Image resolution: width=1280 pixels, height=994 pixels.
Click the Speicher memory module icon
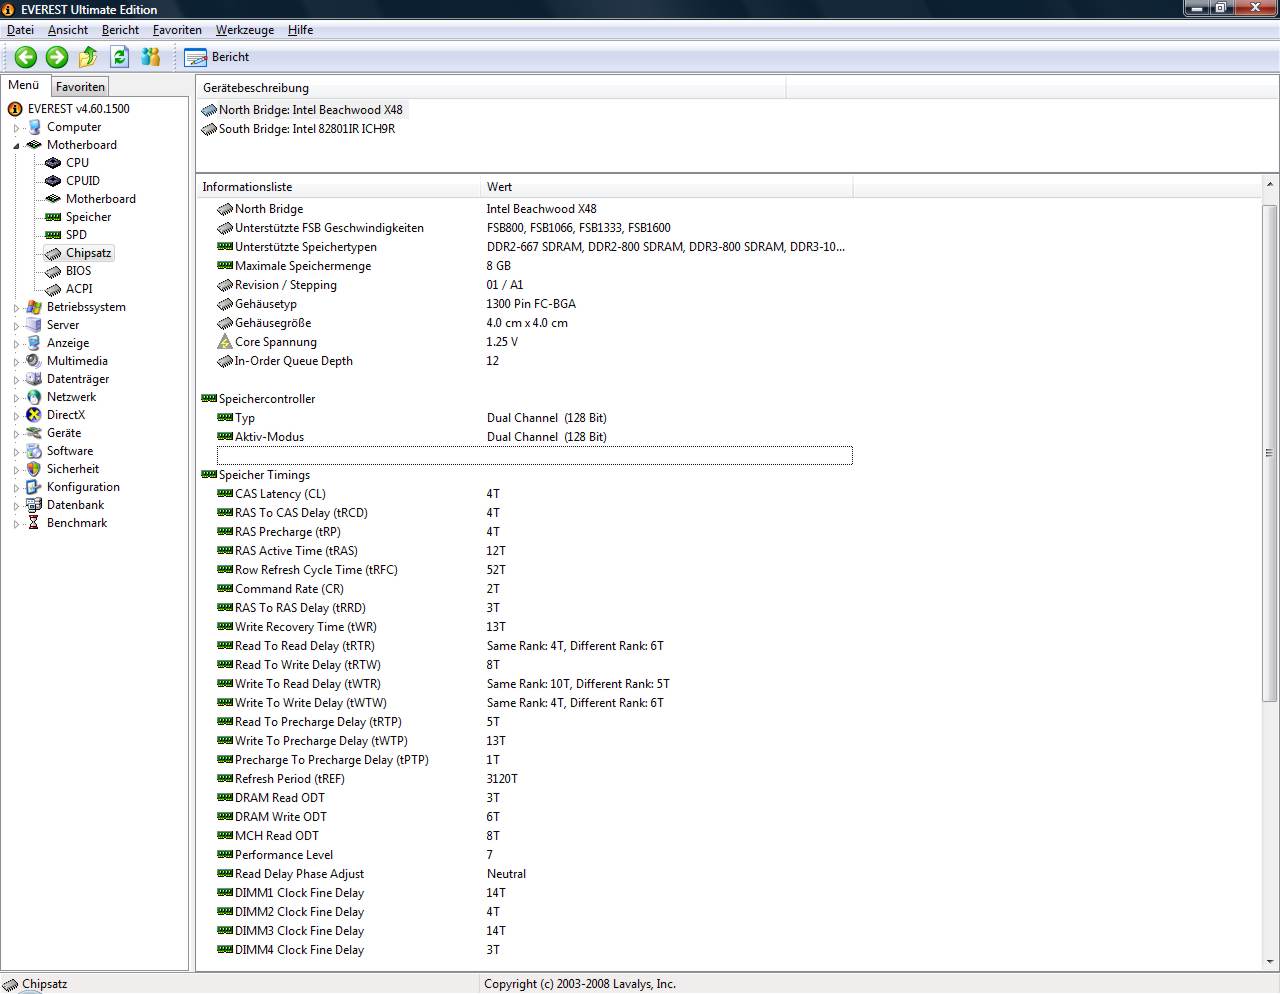(x=54, y=217)
